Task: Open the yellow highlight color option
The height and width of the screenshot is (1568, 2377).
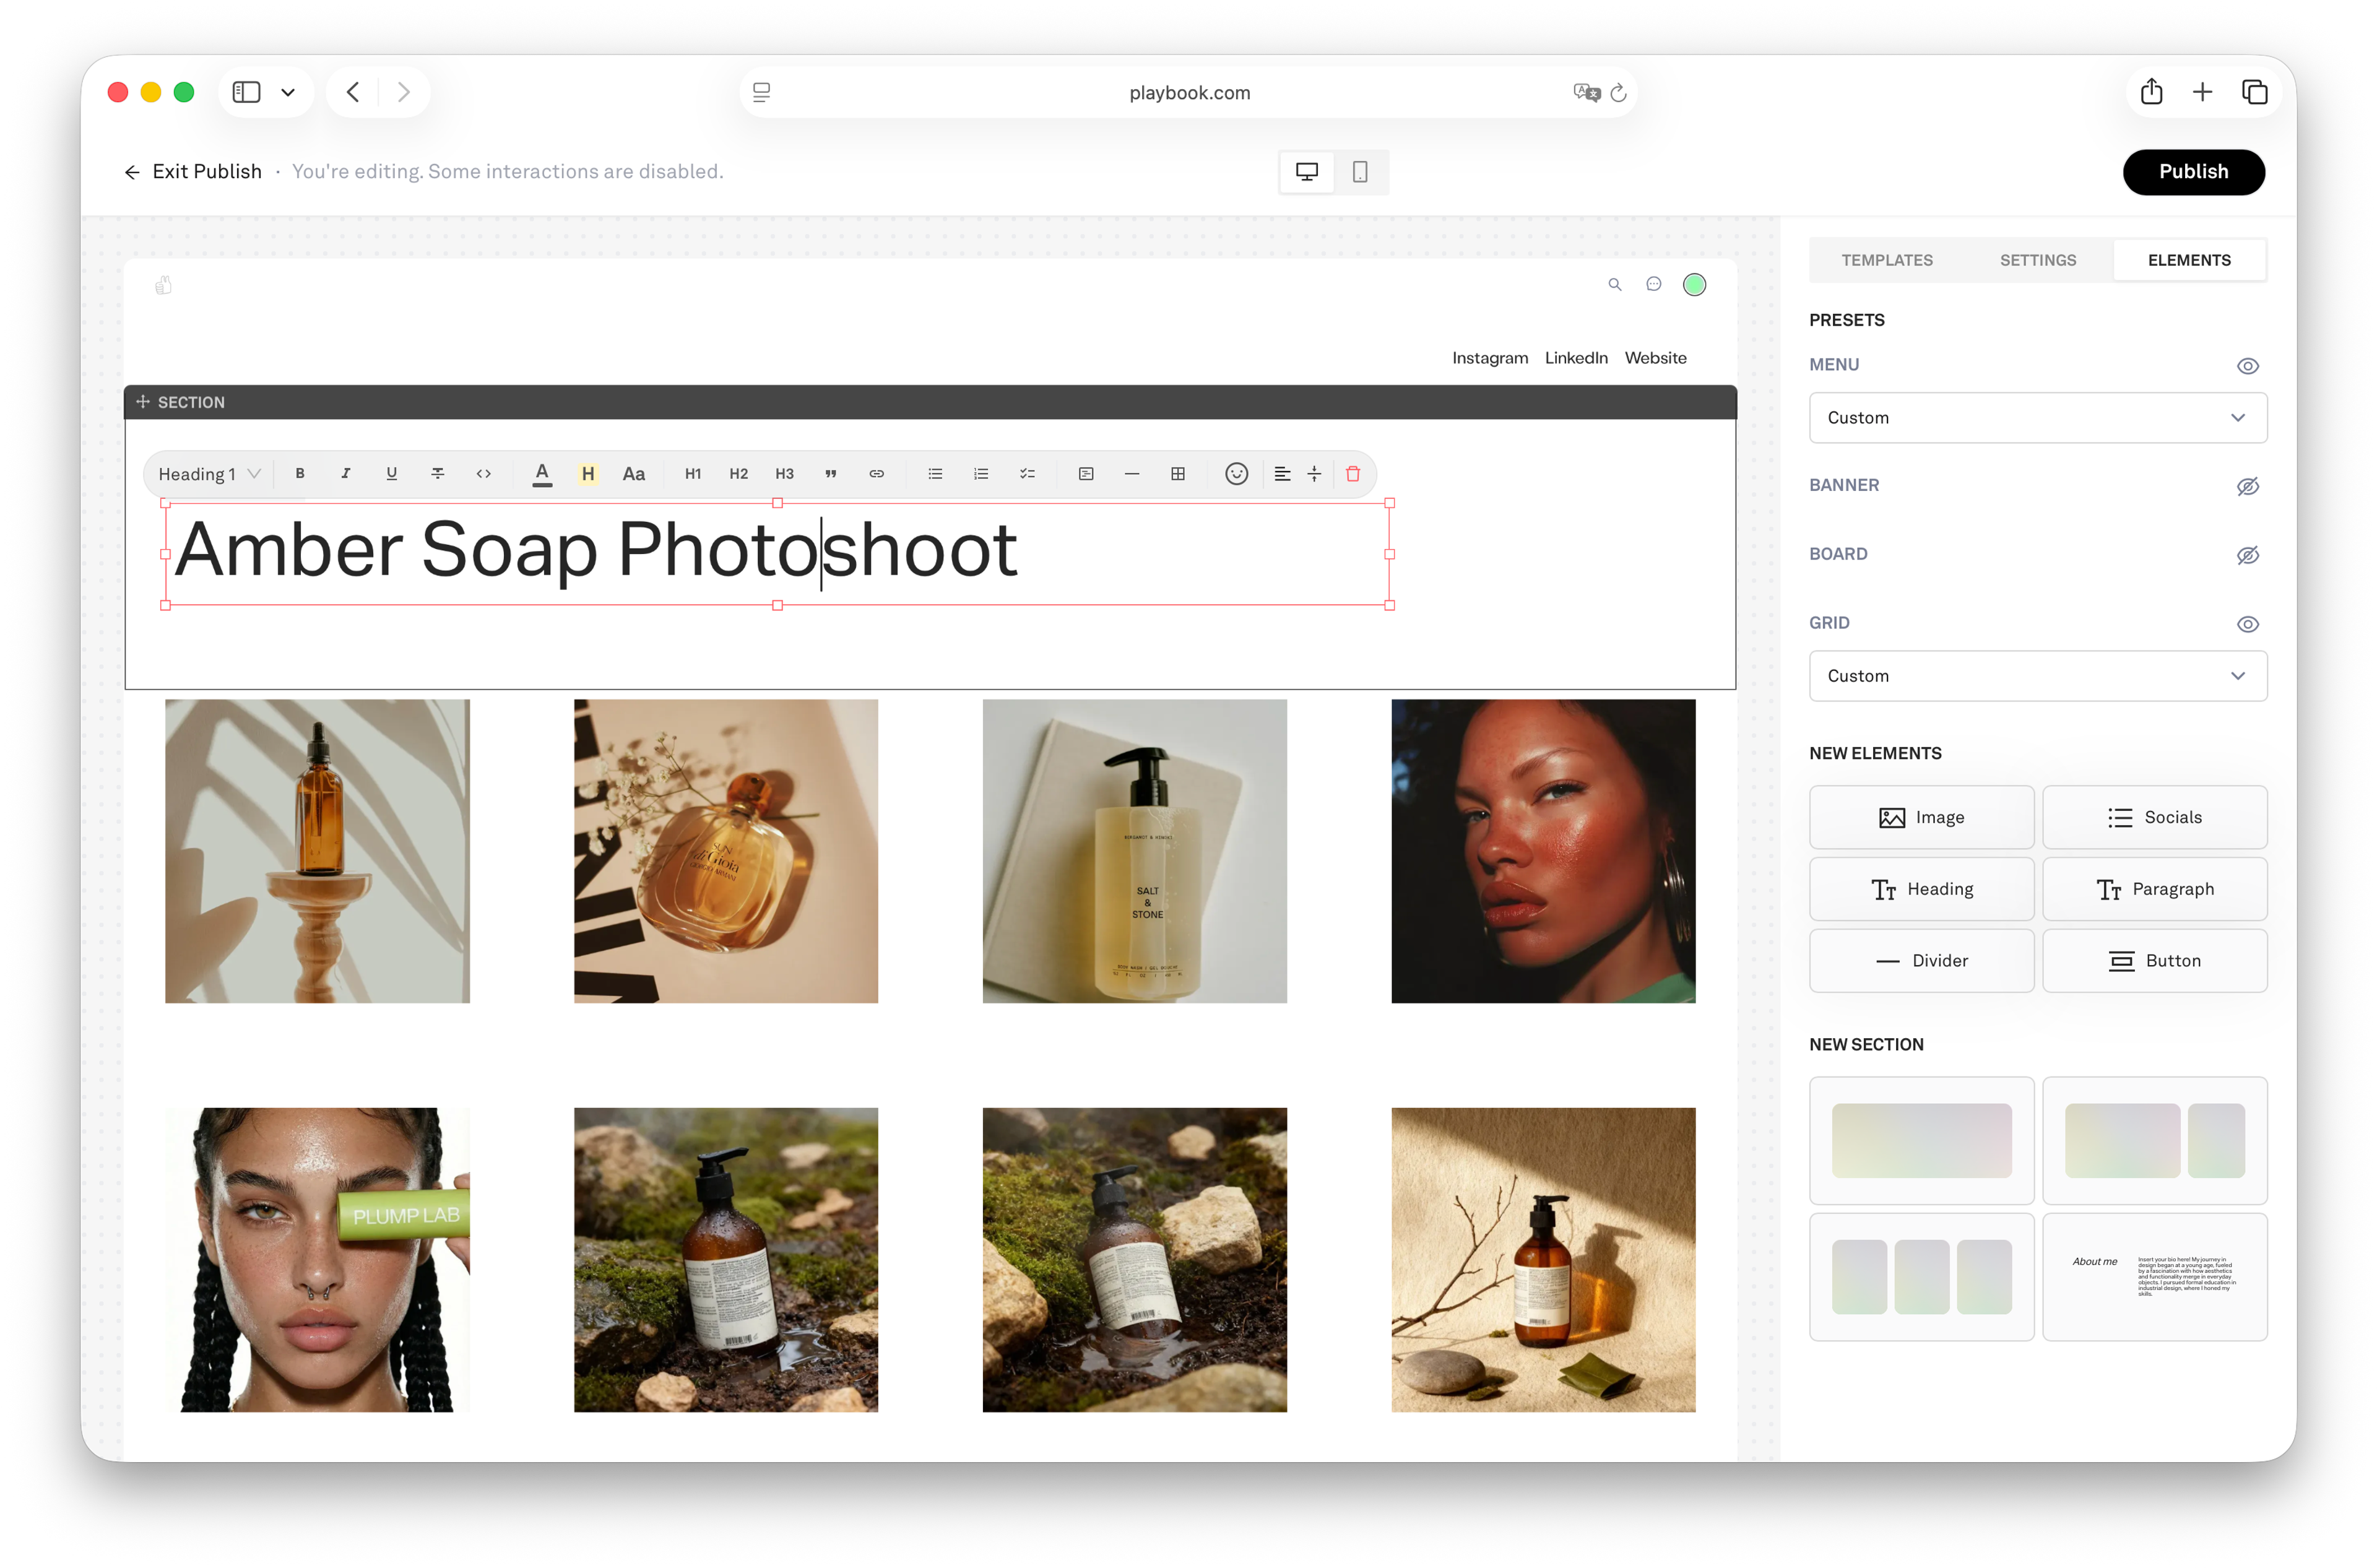Action: (588, 474)
